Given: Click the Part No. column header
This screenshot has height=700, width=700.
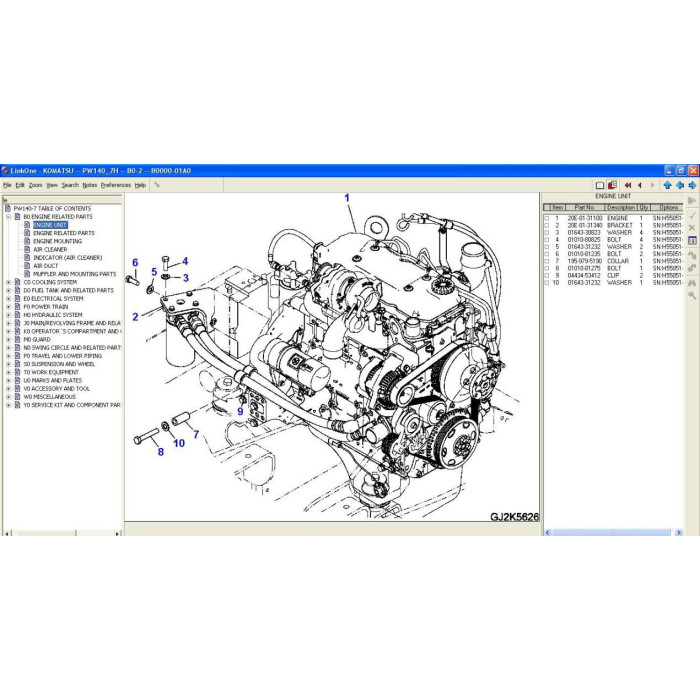Looking at the screenshot, I should coord(585,208).
